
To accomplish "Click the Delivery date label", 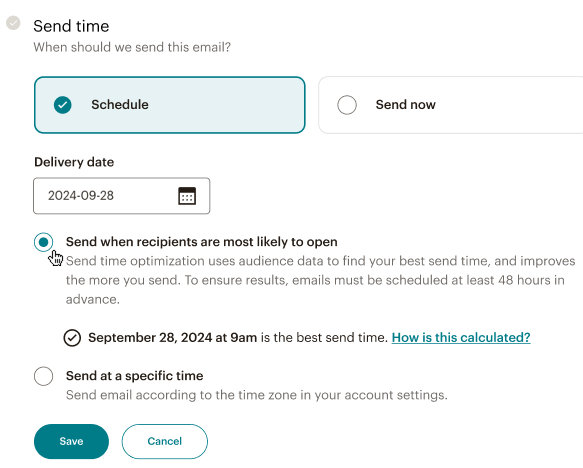I will click(x=74, y=162).
